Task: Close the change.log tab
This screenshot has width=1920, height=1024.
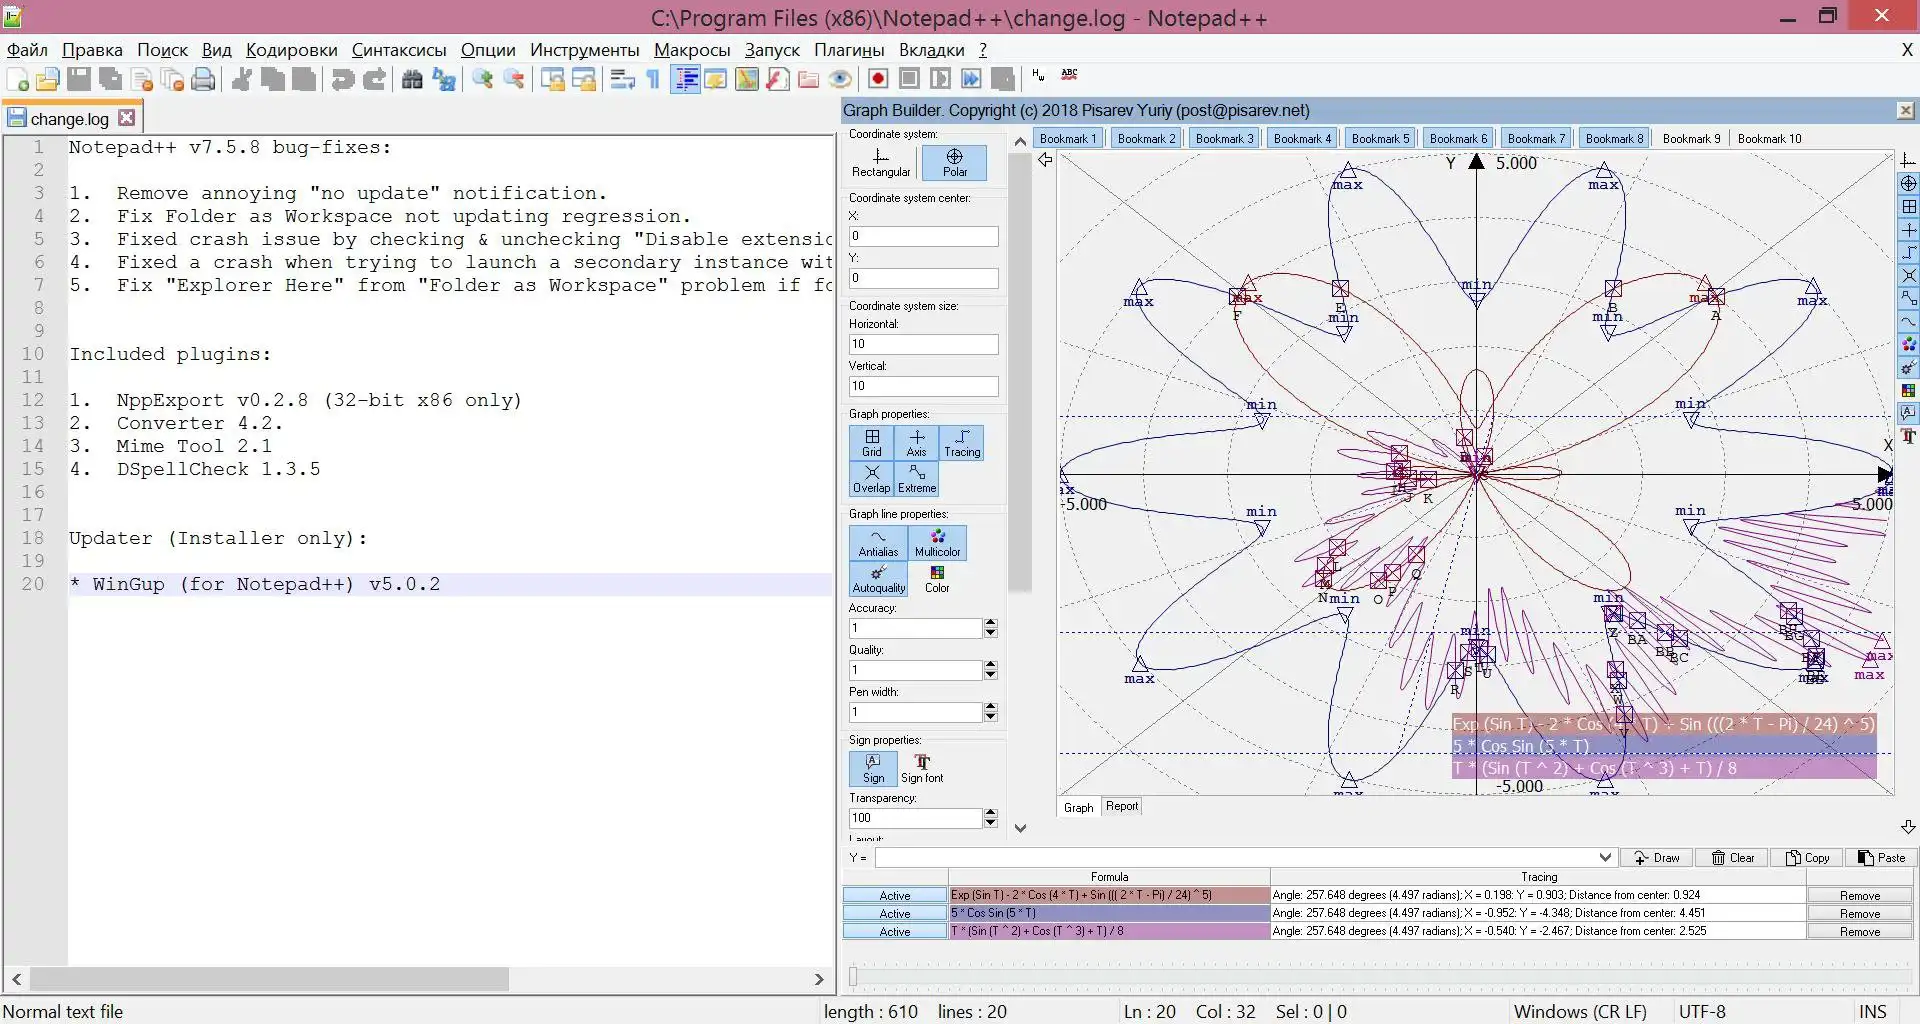Action: [126, 118]
